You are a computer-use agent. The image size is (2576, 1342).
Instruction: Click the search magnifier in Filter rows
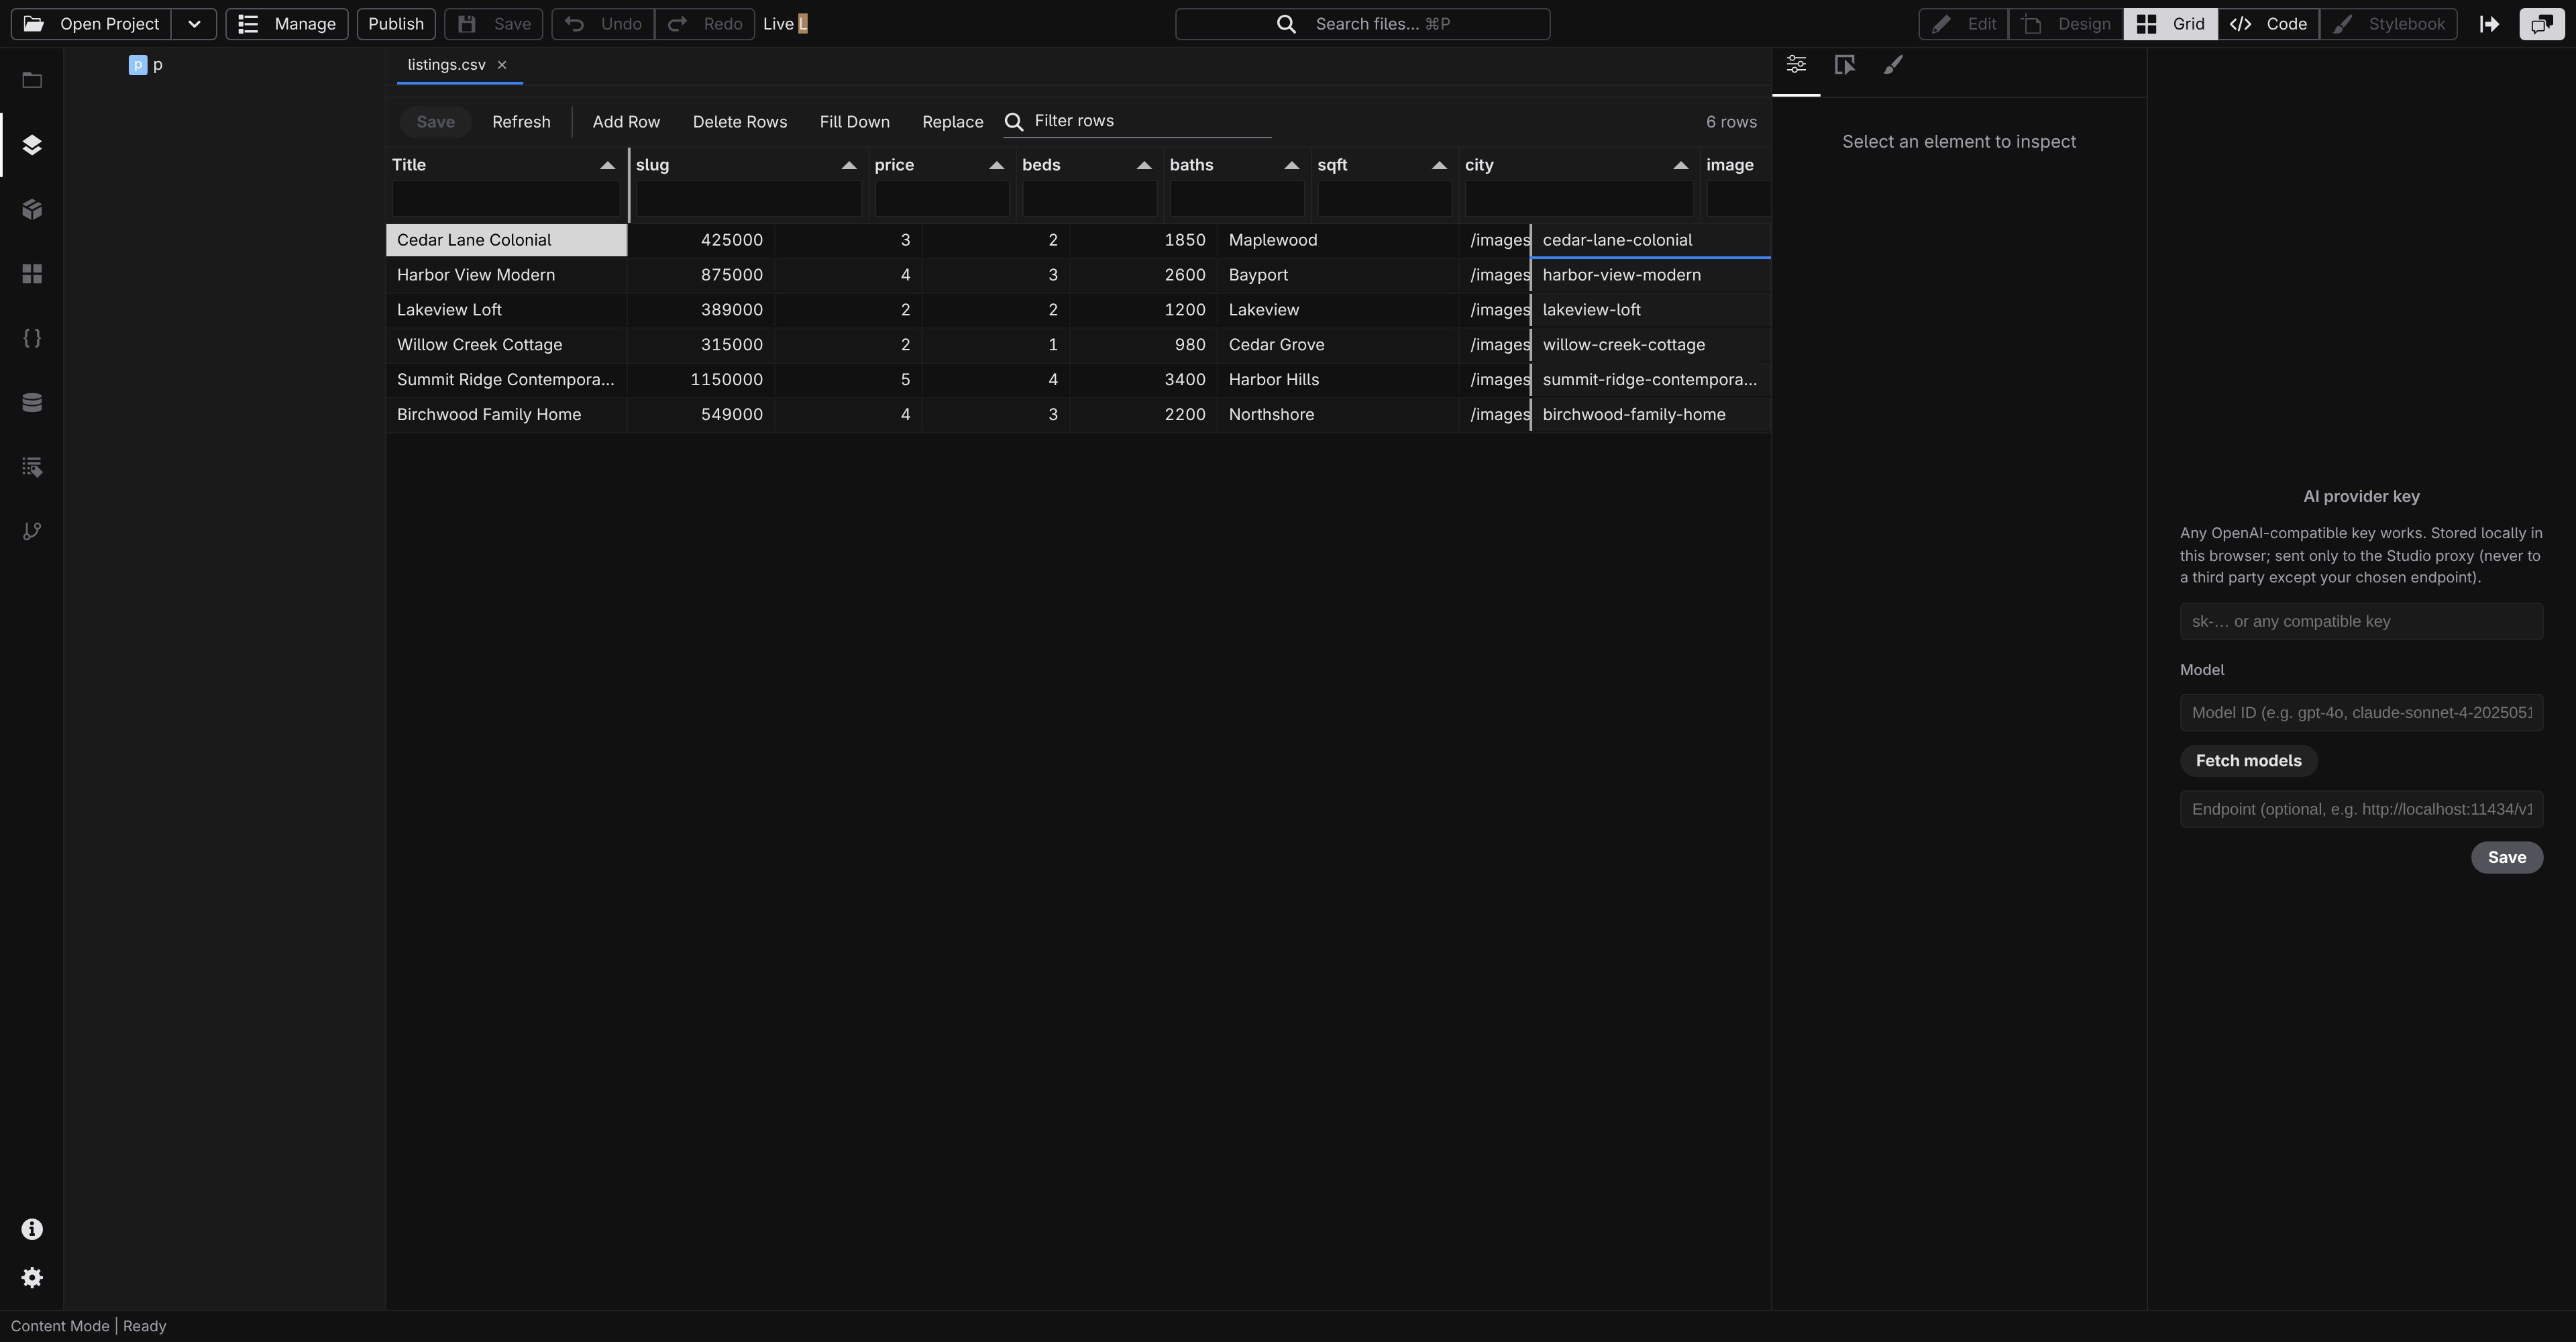[x=1014, y=122]
